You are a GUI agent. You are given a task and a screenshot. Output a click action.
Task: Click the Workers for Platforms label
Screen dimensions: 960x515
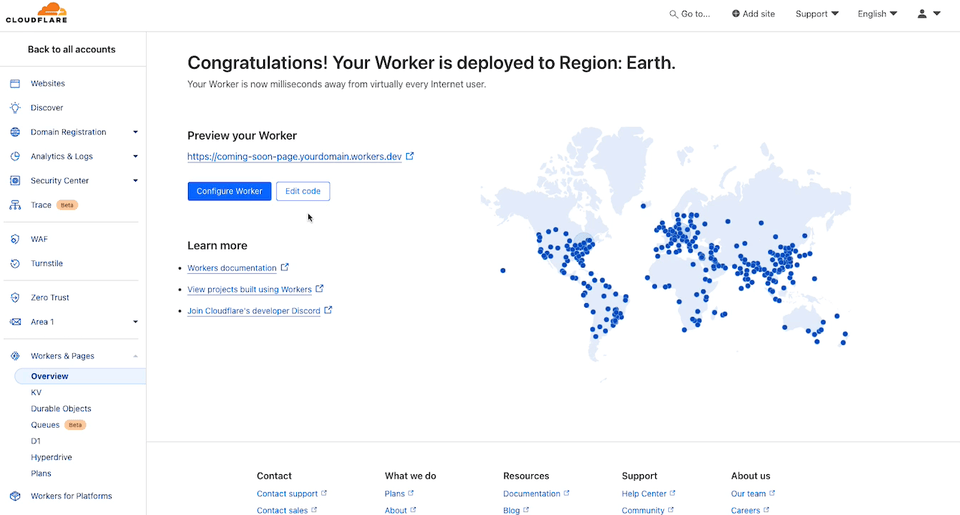point(72,496)
